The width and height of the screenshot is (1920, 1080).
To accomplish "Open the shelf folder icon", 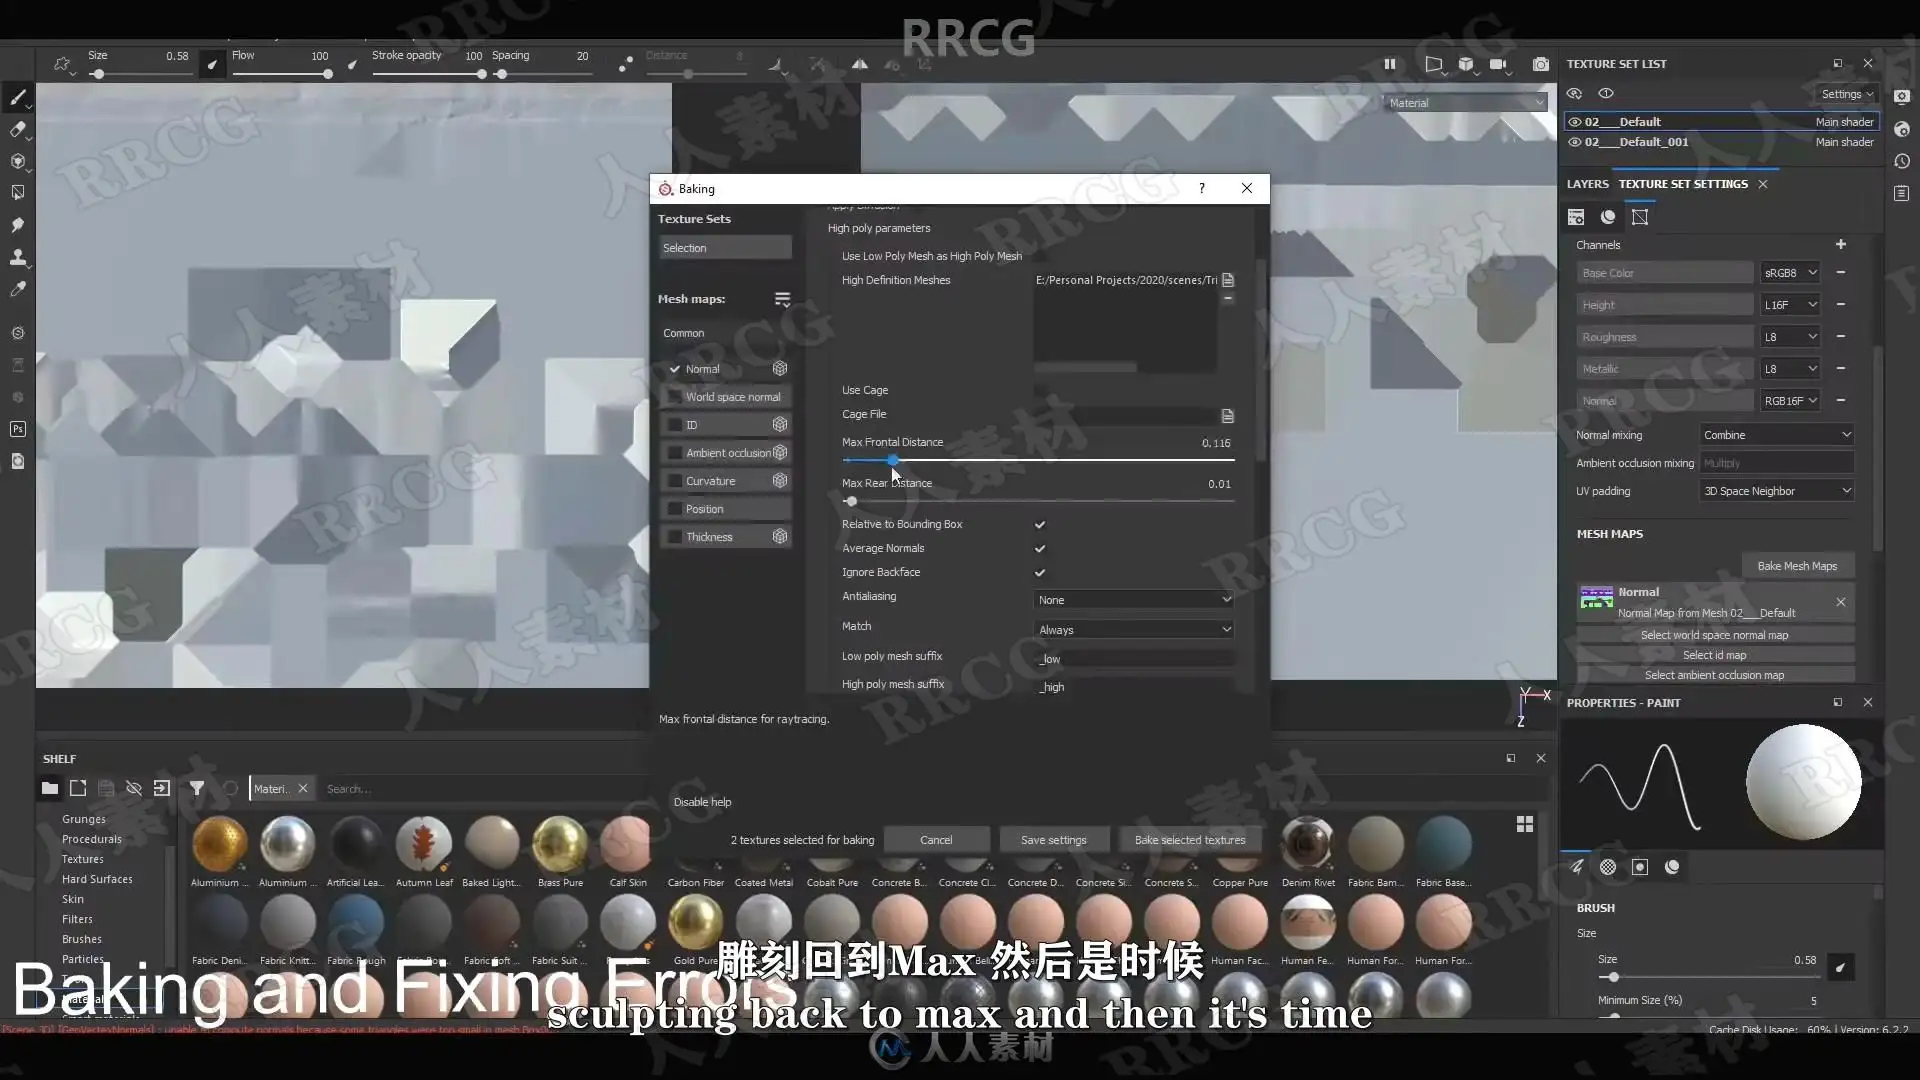I will [x=49, y=788].
